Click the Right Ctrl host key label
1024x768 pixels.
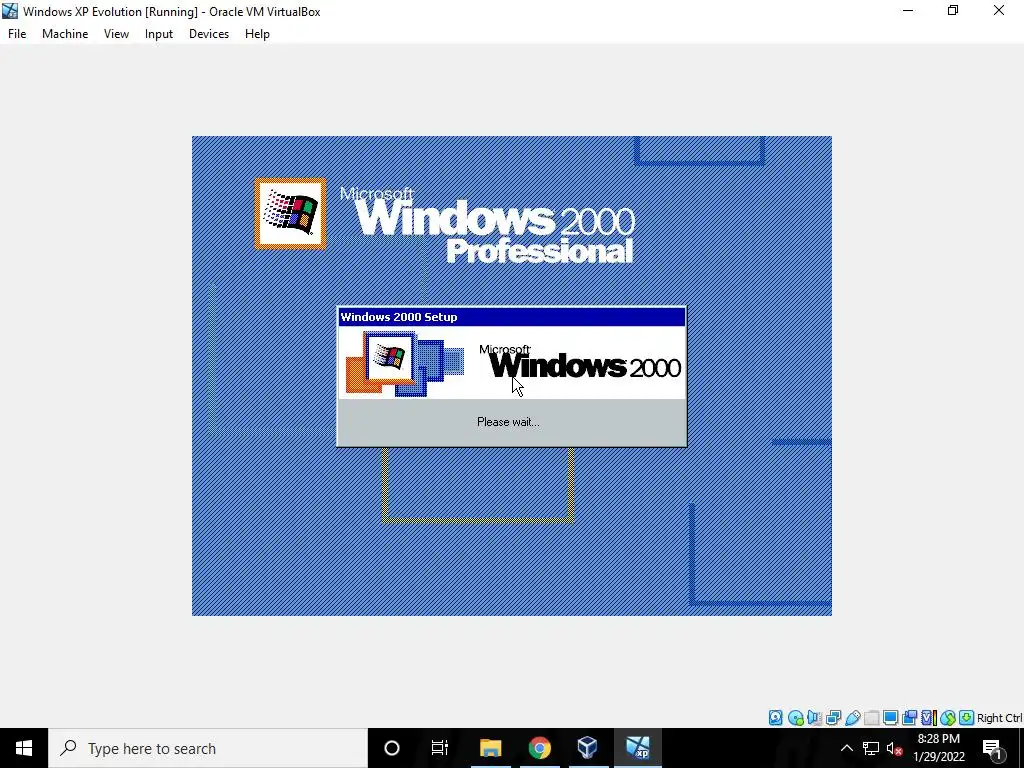(x=999, y=718)
